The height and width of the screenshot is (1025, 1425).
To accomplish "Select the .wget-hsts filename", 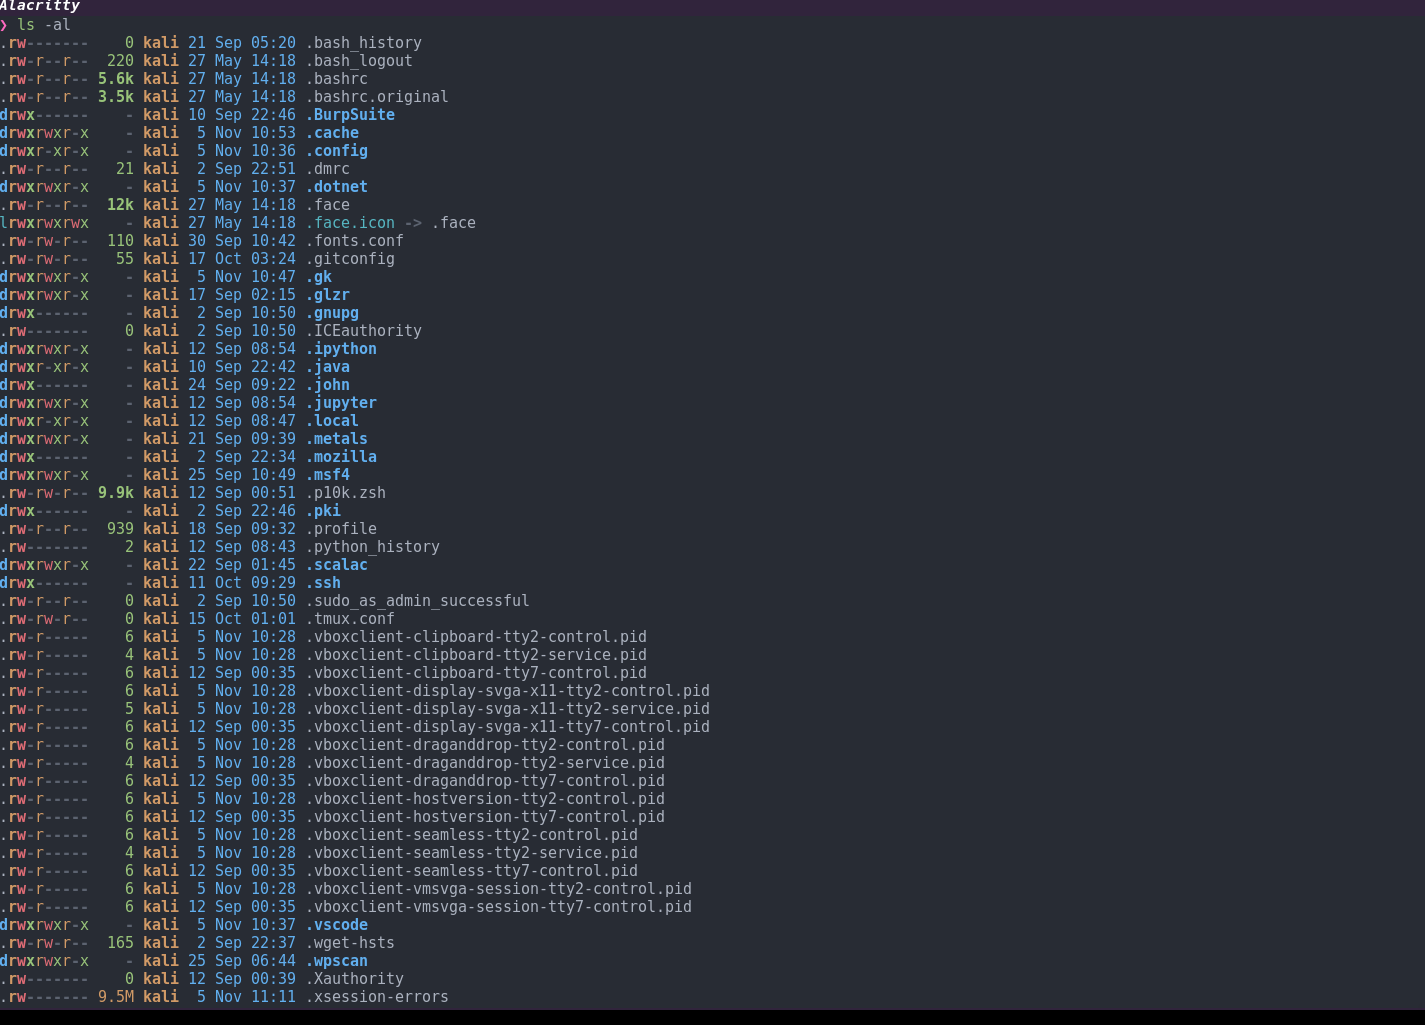I will 350,943.
